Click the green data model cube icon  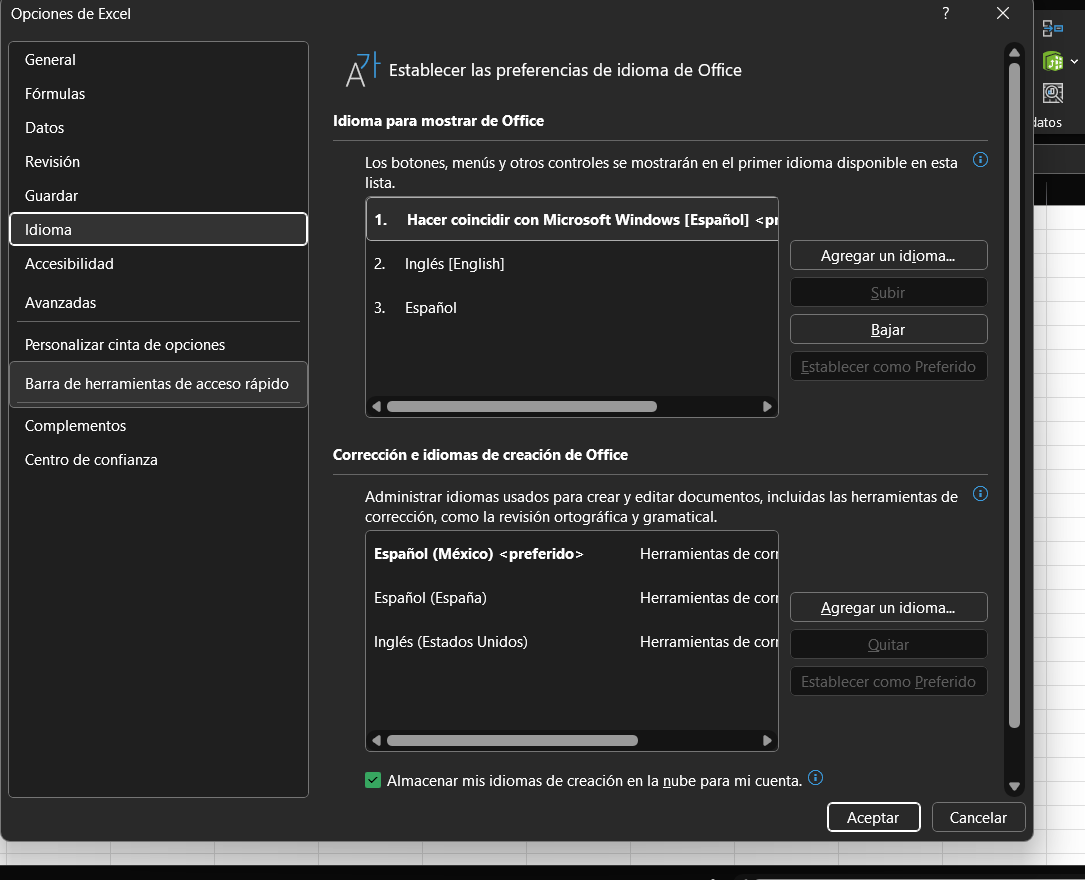(1052, 61)
